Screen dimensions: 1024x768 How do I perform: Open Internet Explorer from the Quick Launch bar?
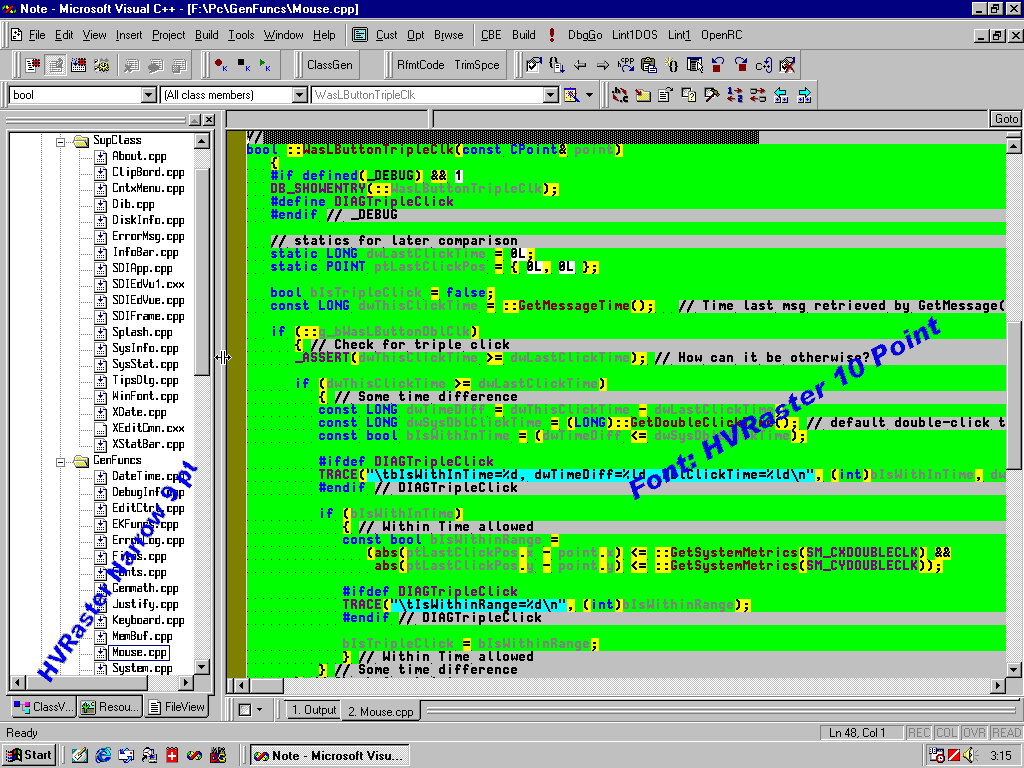103,756
